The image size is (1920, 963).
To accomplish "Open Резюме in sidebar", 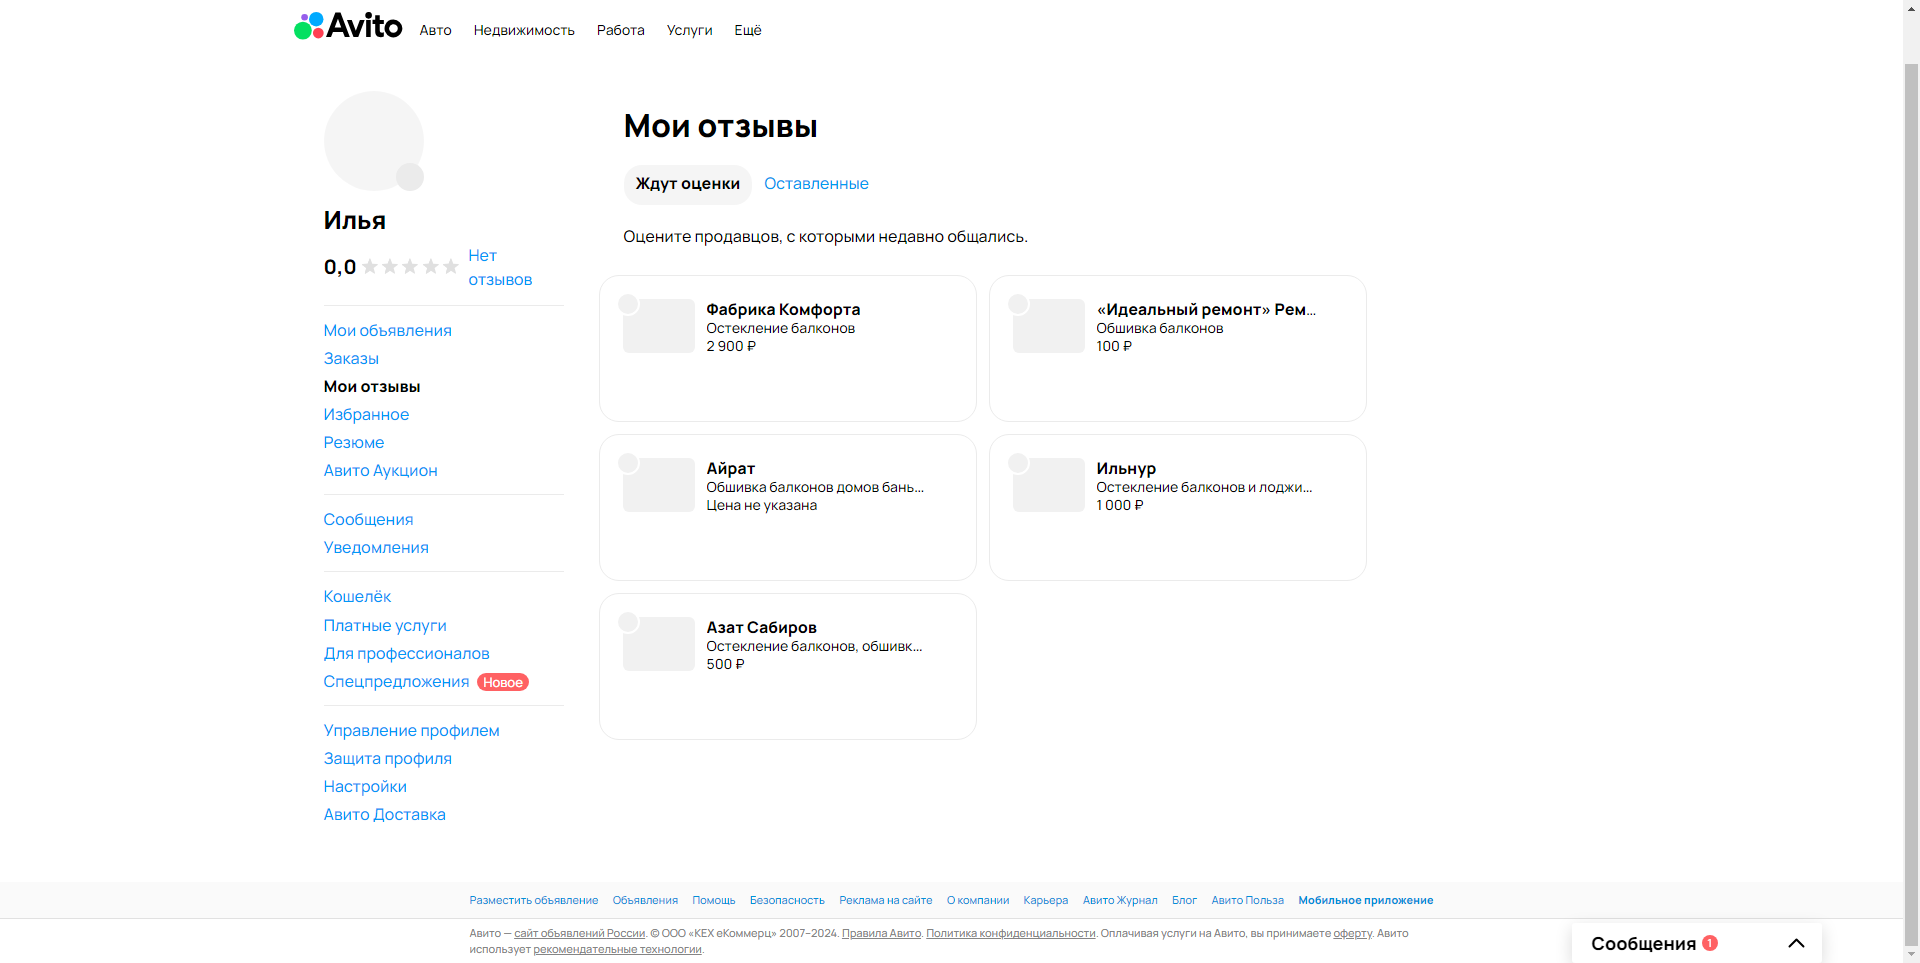I will click(x=354, y=442).
